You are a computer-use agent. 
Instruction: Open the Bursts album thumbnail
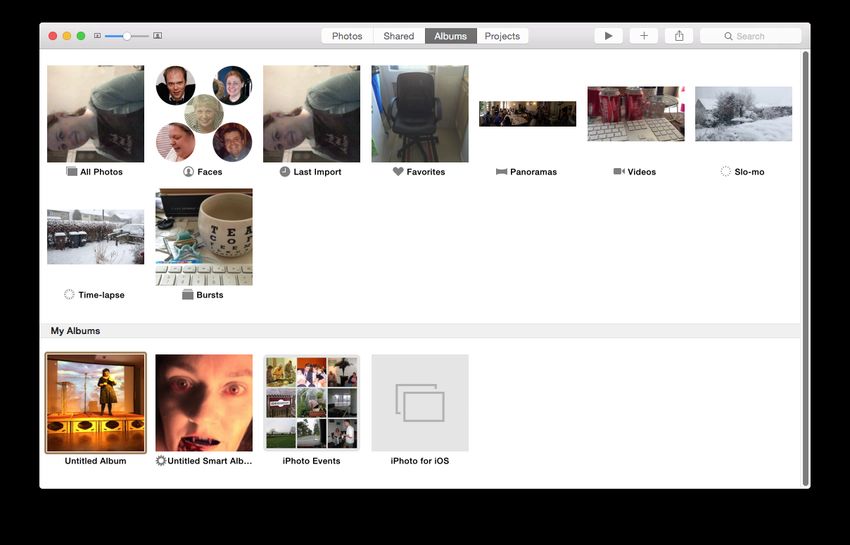204,237
